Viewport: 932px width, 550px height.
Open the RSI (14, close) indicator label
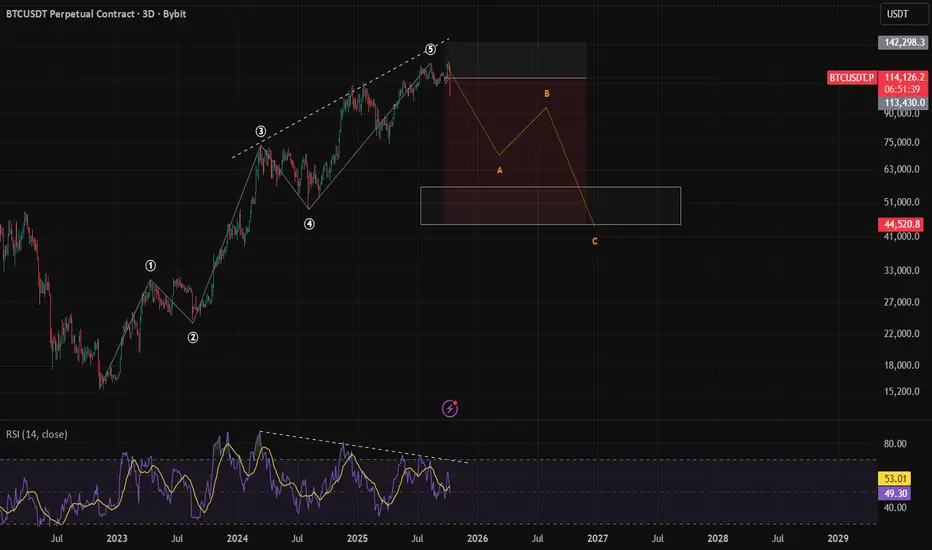click(37, 435)
